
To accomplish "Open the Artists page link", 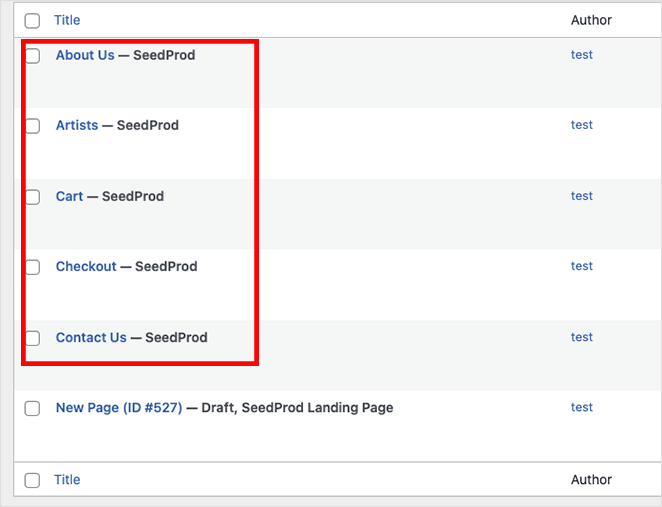I will point(77,125).
